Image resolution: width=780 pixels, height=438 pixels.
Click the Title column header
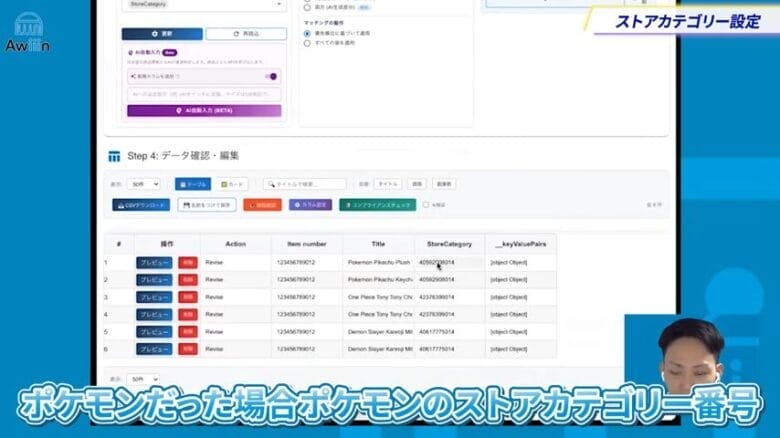pyautogui.click(x=379, y=244)
